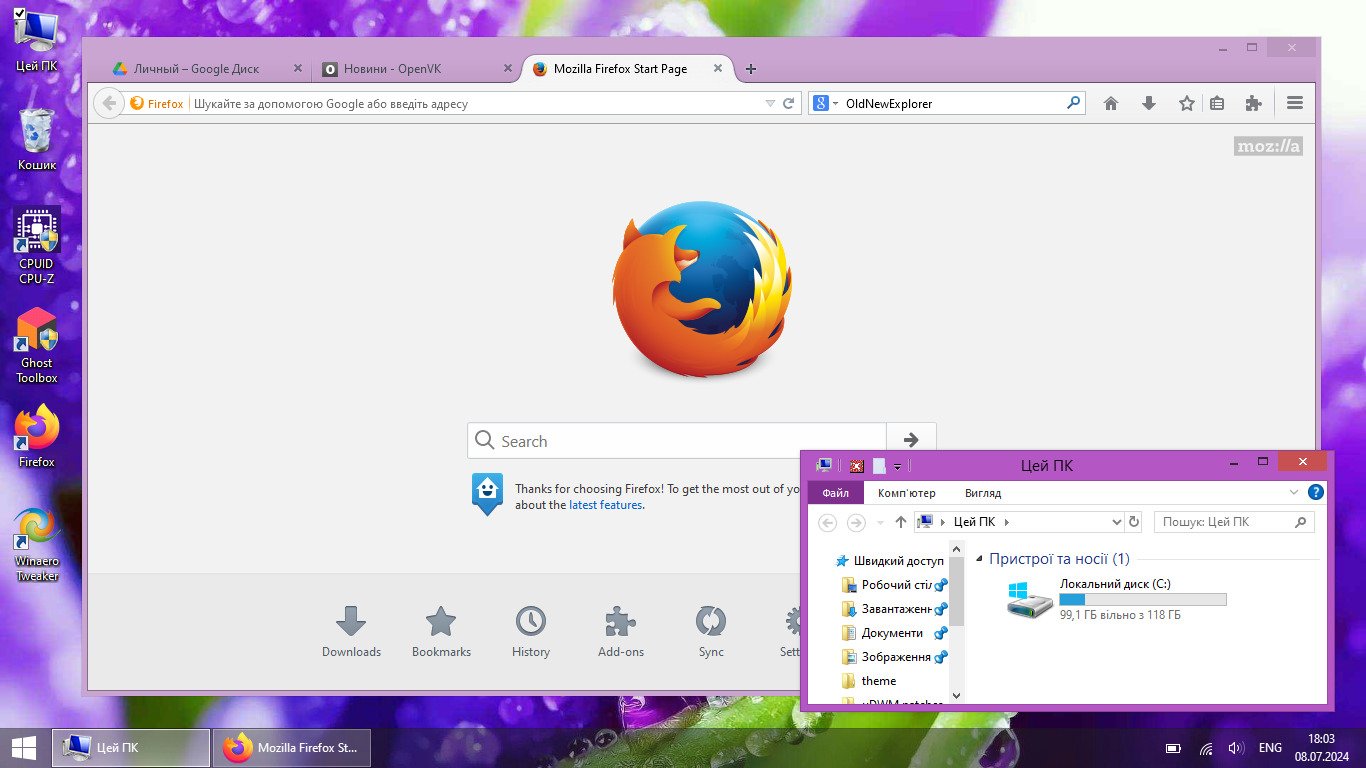
Task: Expand URL bar history dropdown
Action: (770, 103)
